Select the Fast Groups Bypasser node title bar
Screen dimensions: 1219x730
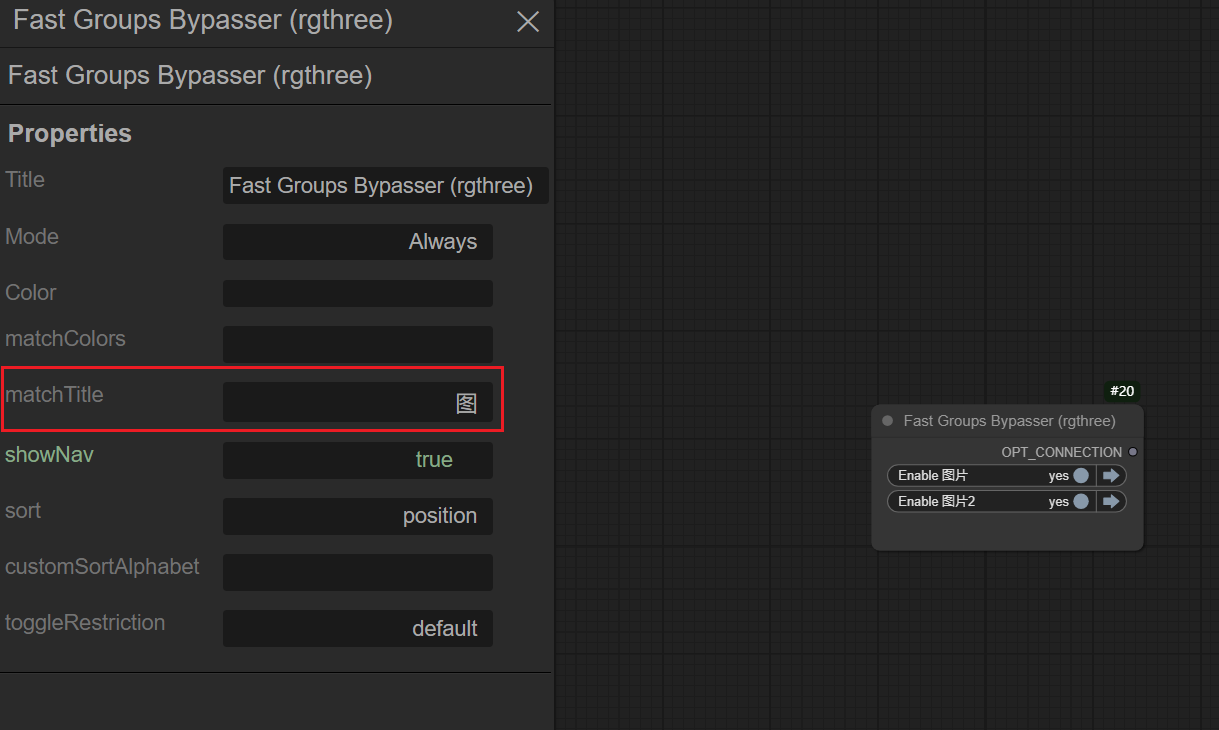[1009, 421]
